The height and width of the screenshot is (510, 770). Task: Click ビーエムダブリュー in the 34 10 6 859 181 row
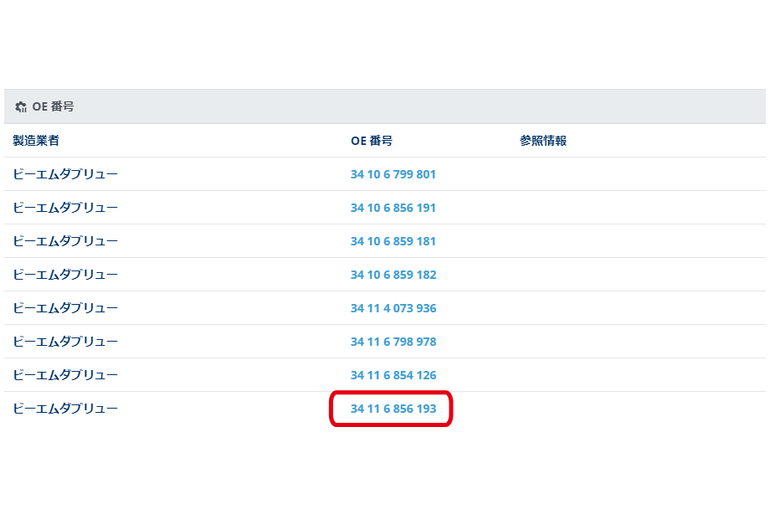pos(65,241)
